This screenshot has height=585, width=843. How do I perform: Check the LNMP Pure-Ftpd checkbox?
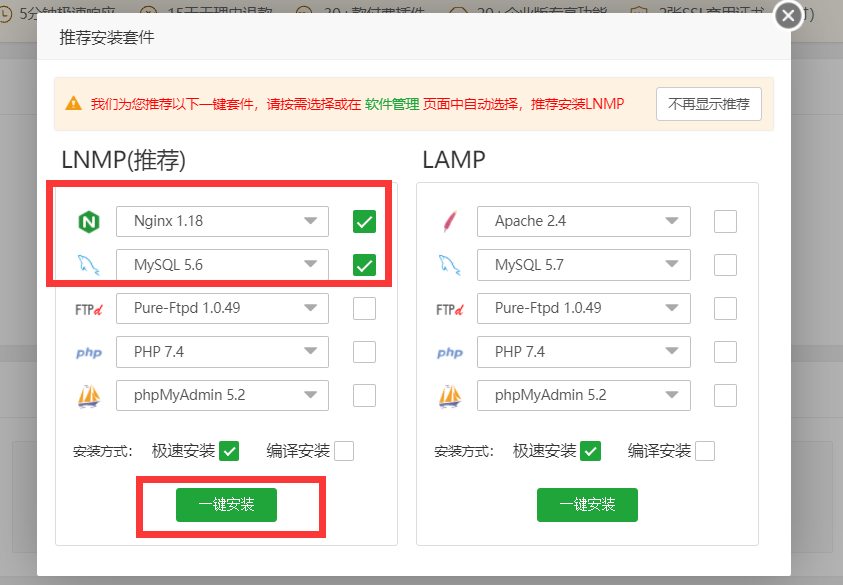[x=365, y=309]
